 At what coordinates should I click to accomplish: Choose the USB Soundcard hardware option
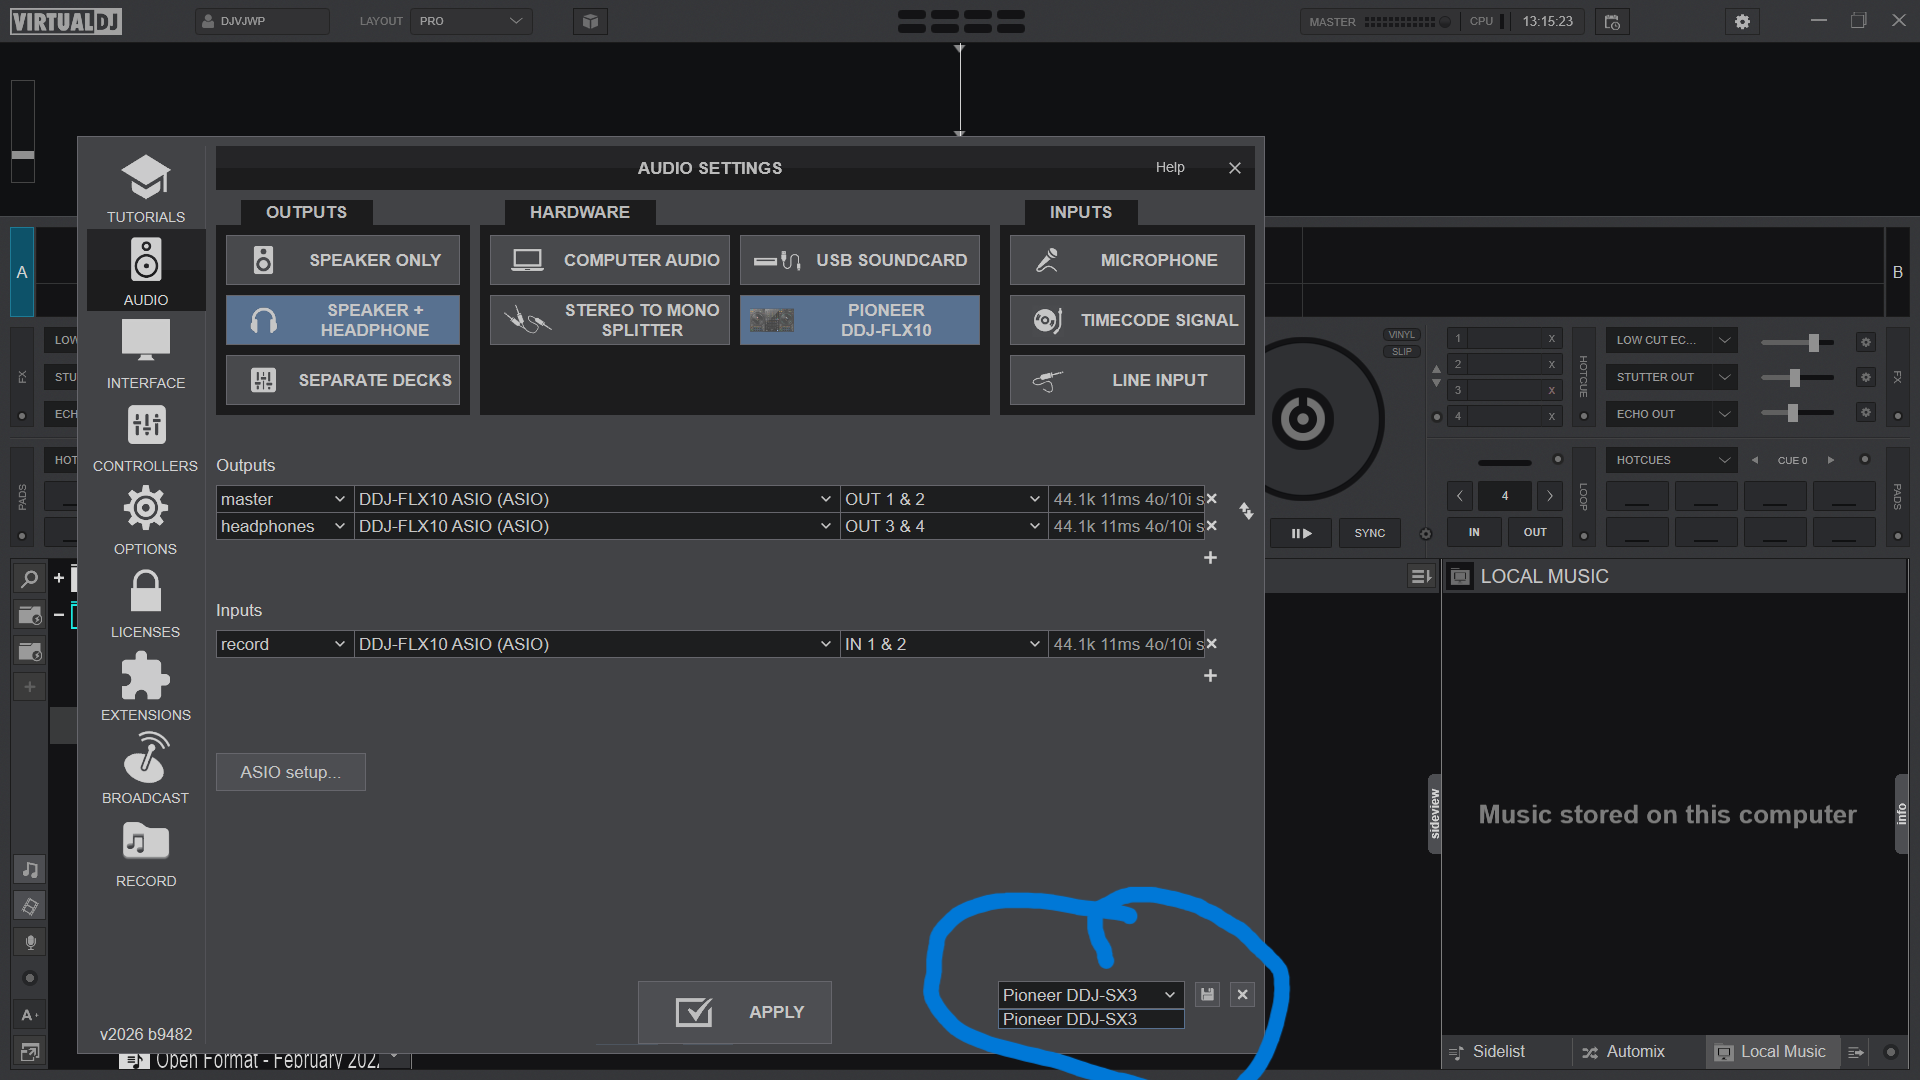pyautogui.click(x=860, y=260)
